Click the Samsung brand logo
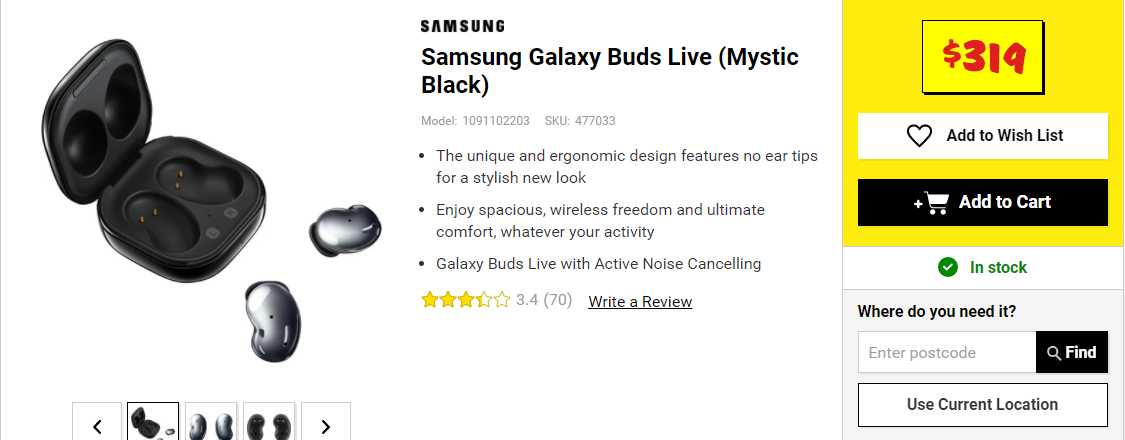Screen dimensions: 1125x440 462,26
